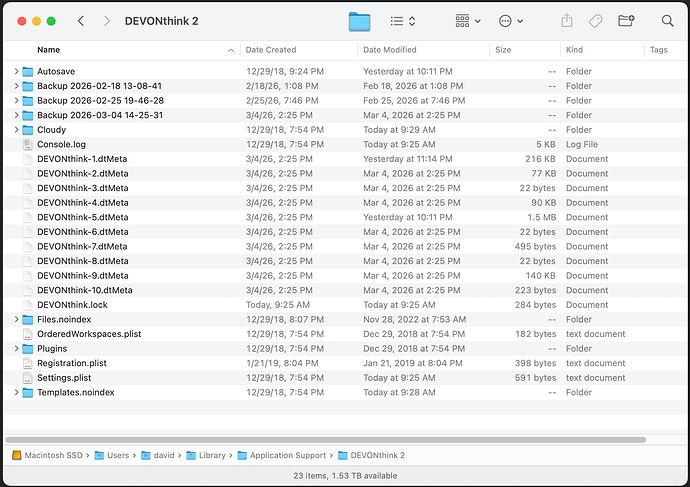The image size is (690, 487).
Task: Select the Plugins folder icon
Action: tap(28, 348)
